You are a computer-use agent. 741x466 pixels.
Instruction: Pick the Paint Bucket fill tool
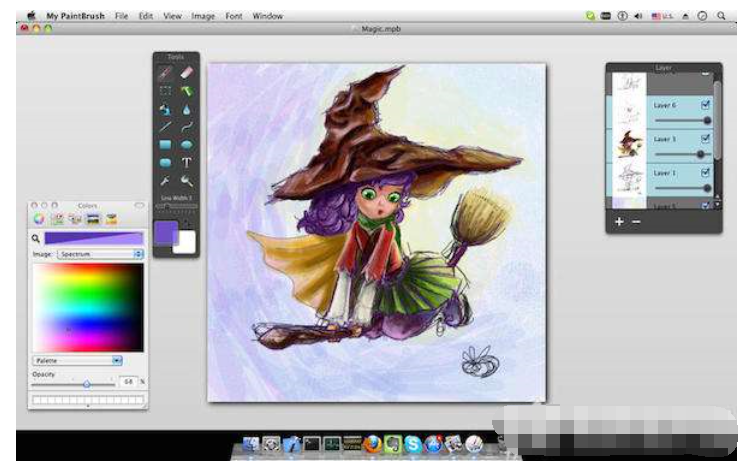click(164, 110)
